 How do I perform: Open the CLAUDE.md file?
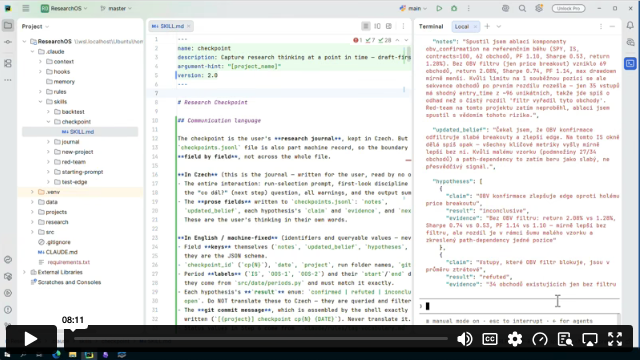pos(61,252)
